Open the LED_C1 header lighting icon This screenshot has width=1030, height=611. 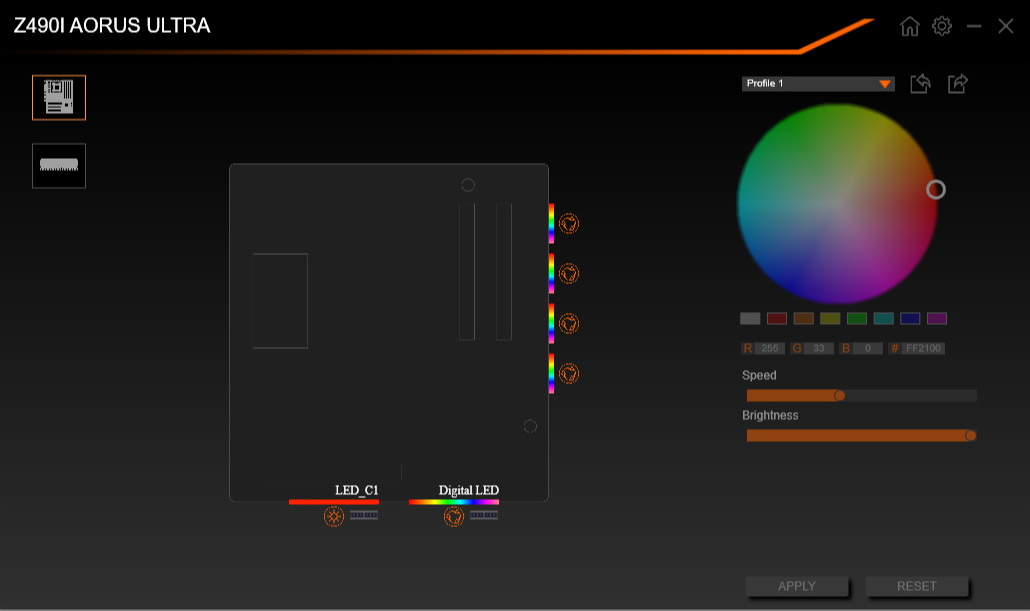(x=333, y=515)
